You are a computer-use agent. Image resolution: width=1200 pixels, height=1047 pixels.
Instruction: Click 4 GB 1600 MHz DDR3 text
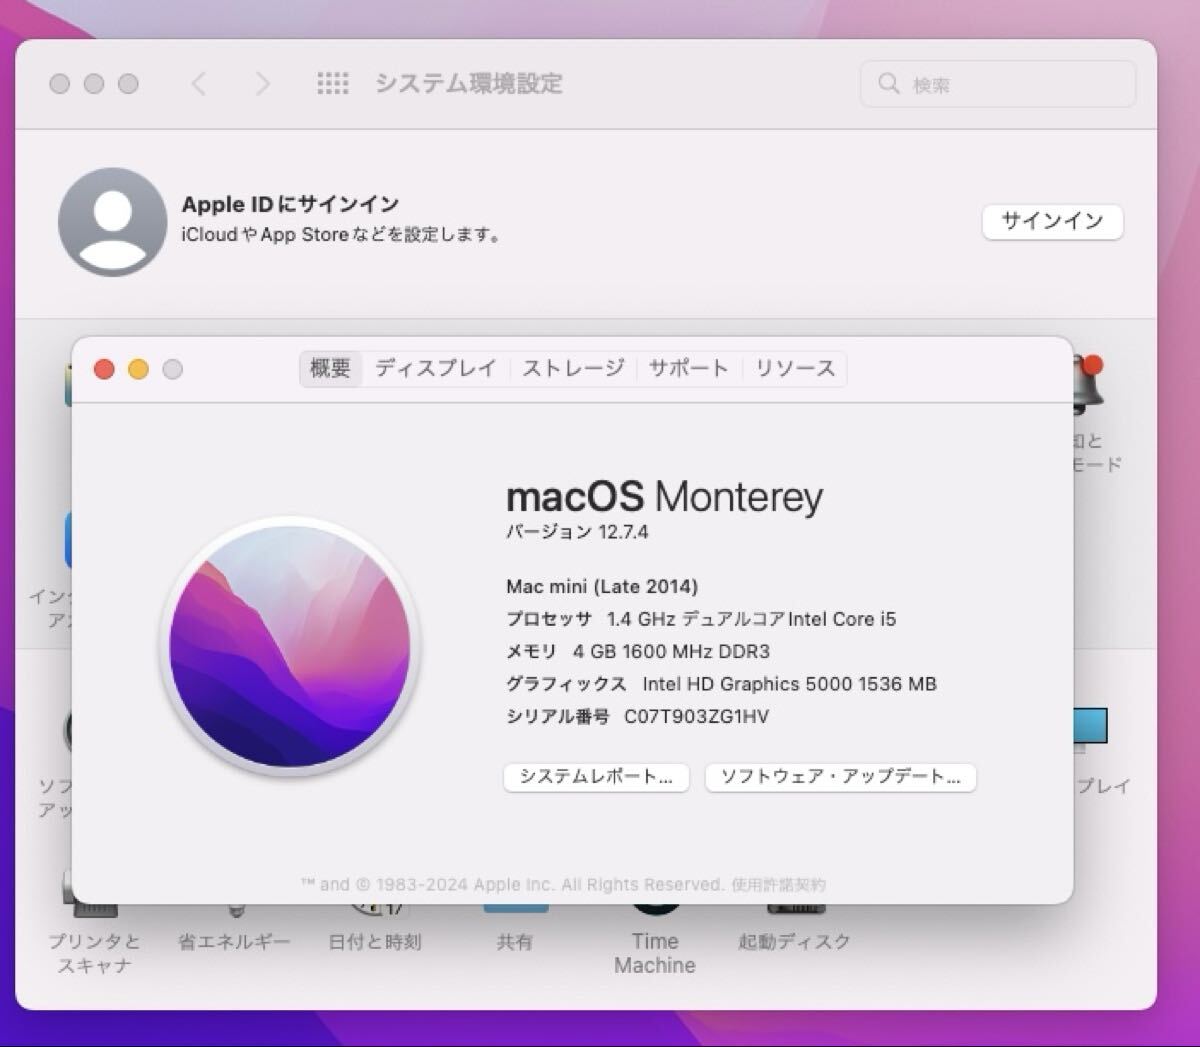coord(672,652)
